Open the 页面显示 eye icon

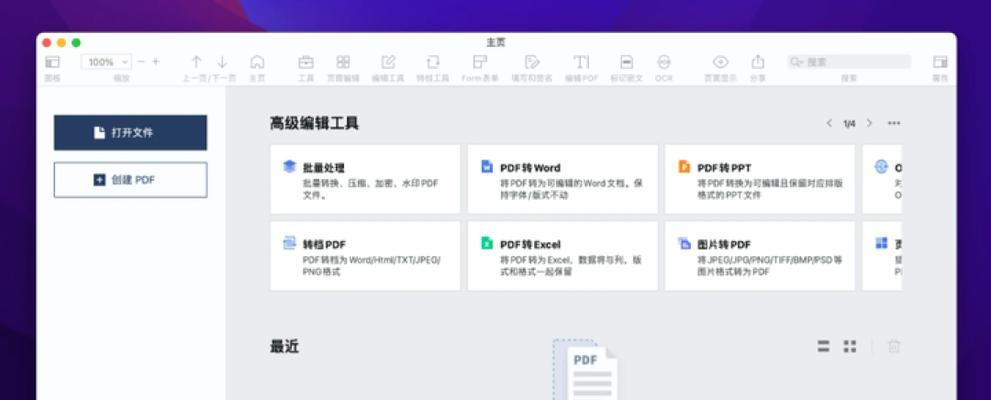point(720,62)
